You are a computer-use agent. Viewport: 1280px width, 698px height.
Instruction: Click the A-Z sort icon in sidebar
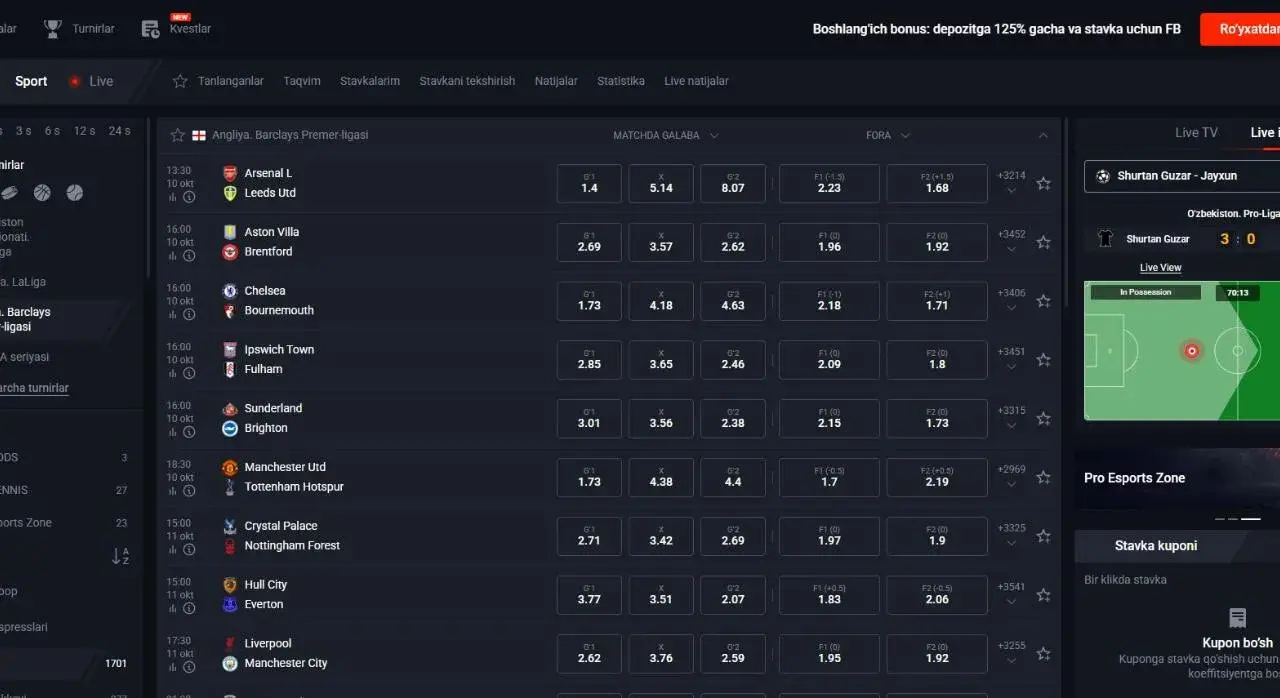coord(120,556)
